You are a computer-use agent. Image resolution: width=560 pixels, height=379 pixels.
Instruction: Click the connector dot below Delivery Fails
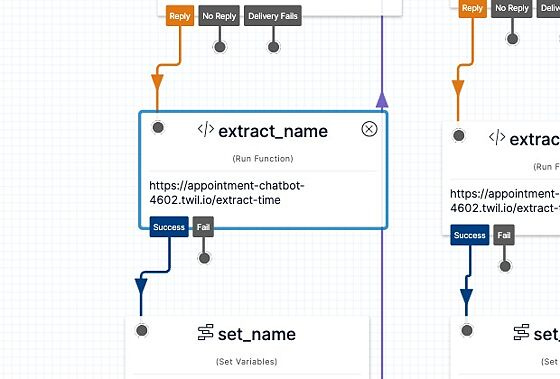pos(274,46)
